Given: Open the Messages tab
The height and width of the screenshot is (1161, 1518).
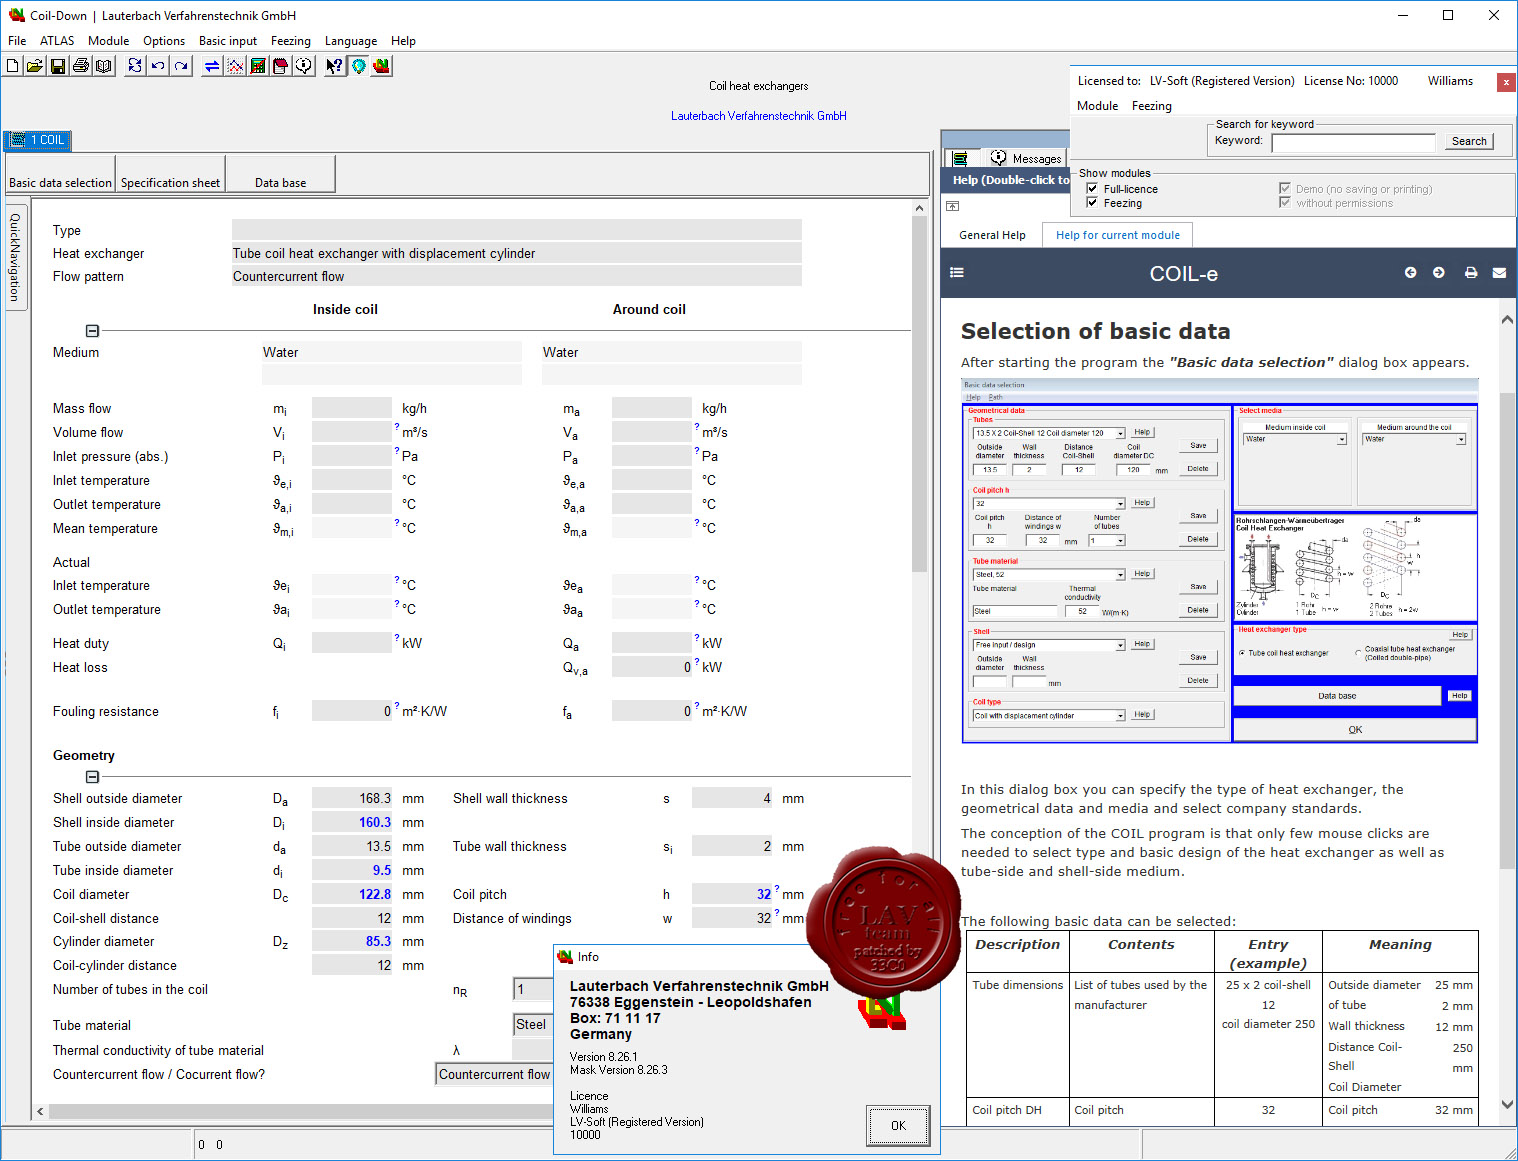Looking at the screenshot, I should coord(1026,158).
